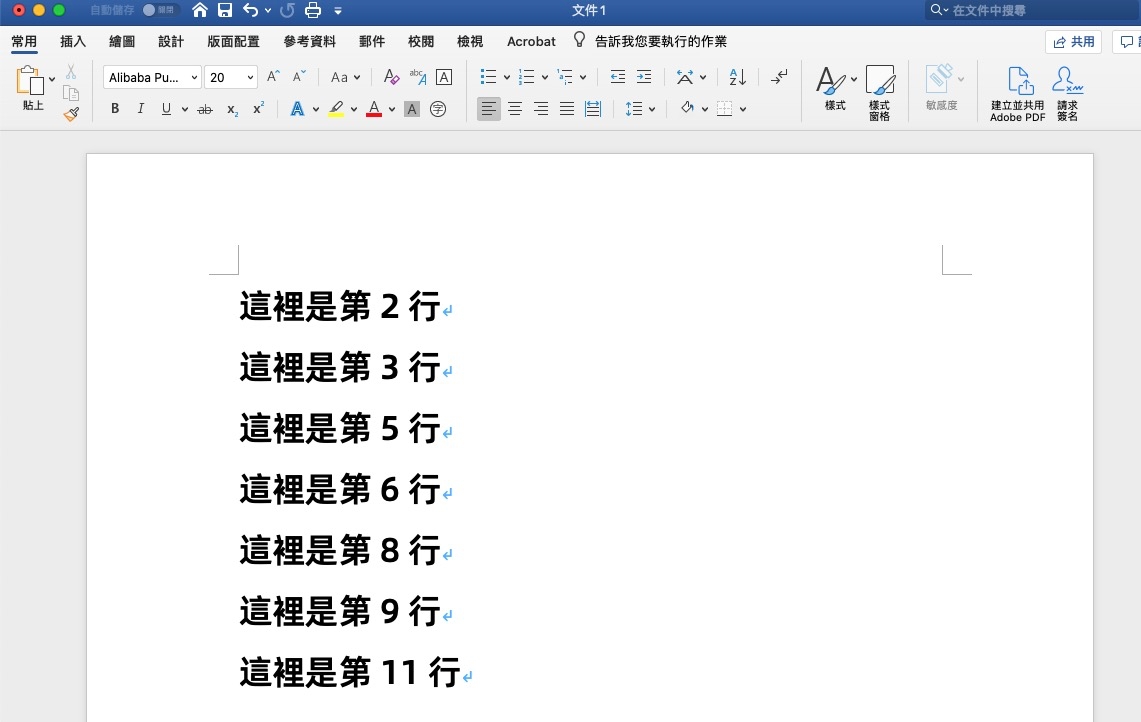This screenshot has width=1141, height=722.
Task: Open the Change Case Aa dropdown
Action: [345, 77]
